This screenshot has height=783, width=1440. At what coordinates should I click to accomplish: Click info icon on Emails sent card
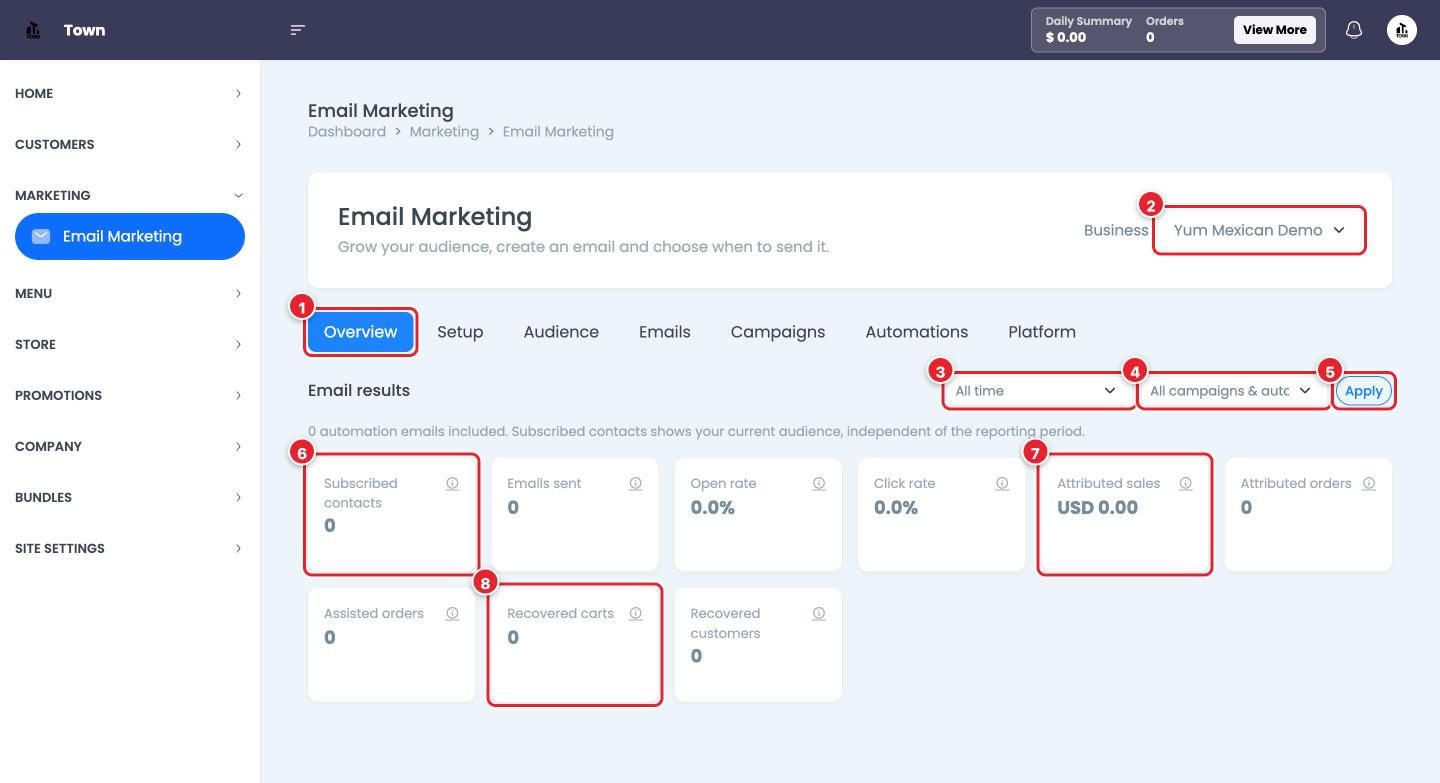tap(635, 483)
